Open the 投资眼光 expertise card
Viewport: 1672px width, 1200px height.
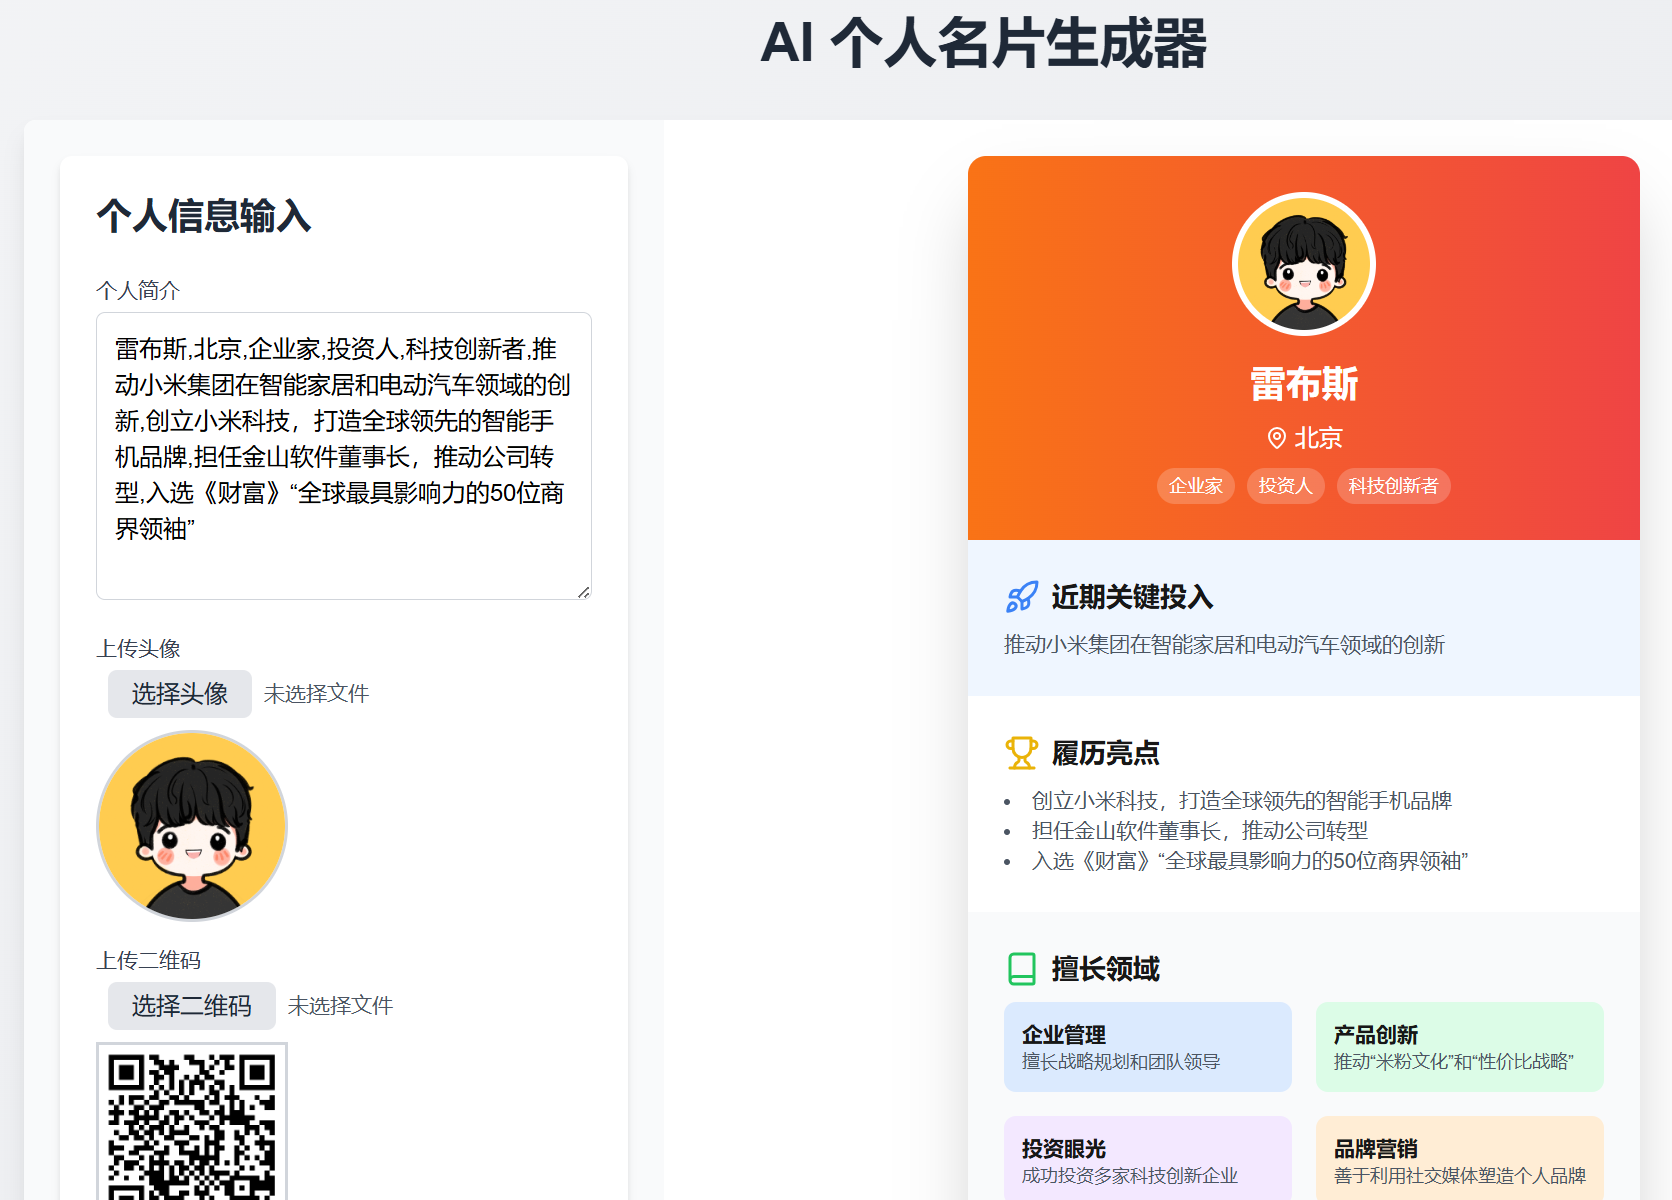point(1148,1158)
